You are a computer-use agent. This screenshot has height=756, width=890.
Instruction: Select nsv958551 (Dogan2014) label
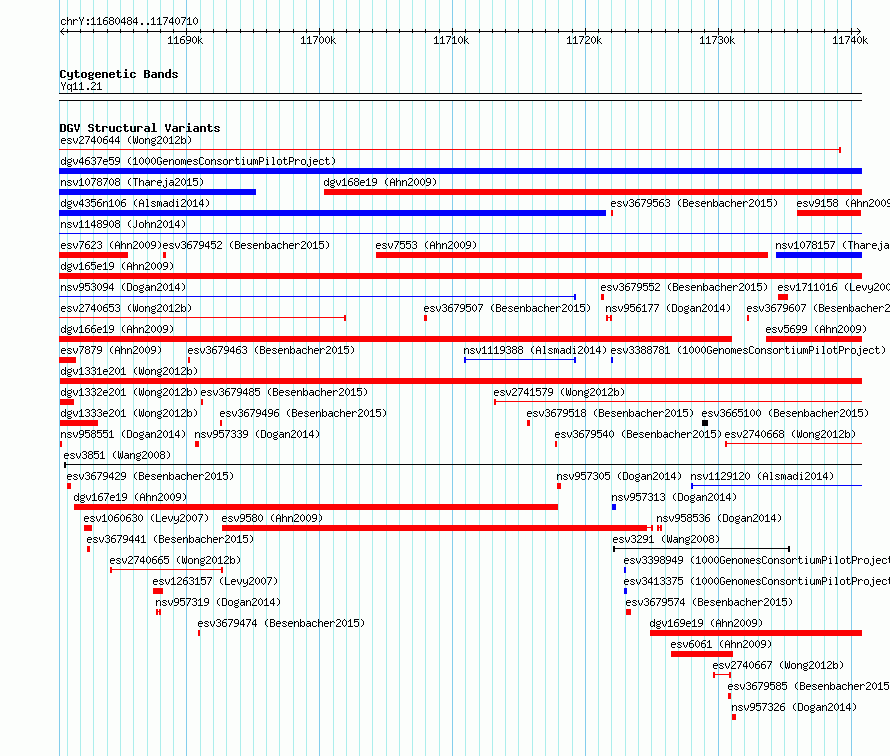click(123, 434)
